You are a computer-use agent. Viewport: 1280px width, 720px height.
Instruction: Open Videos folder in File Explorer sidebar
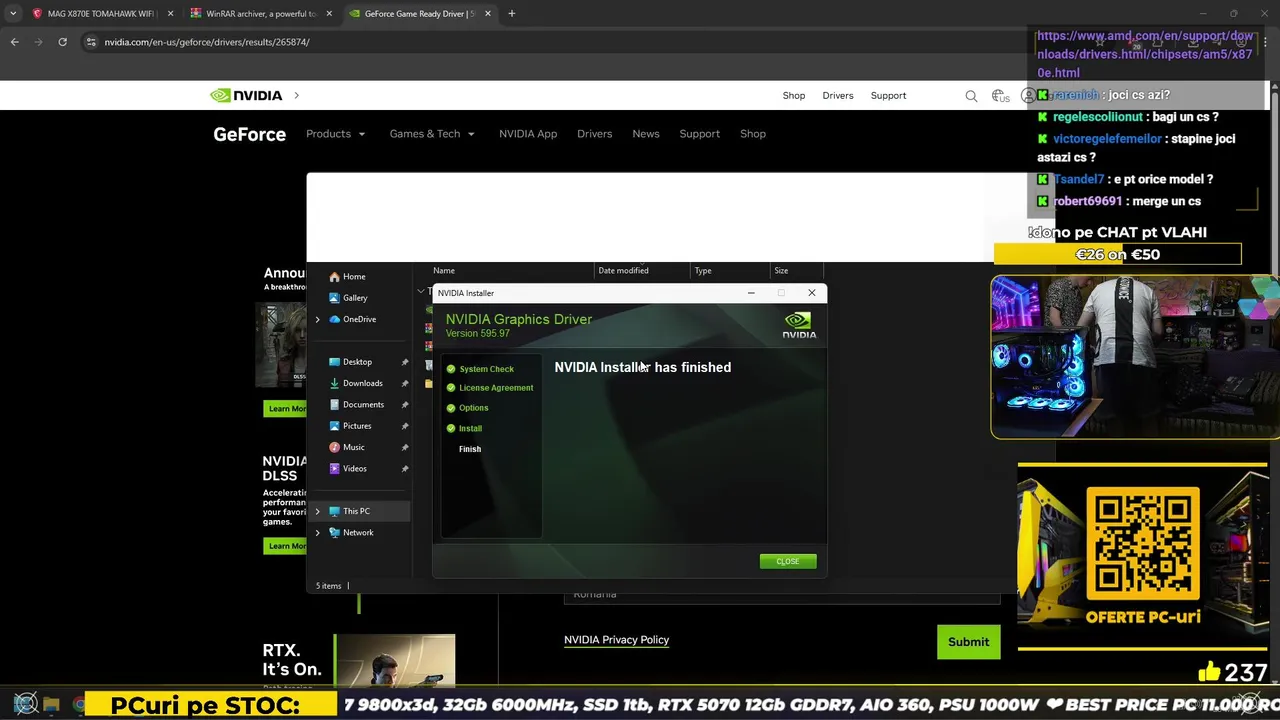pyautogui.click(x=348, y=469)
